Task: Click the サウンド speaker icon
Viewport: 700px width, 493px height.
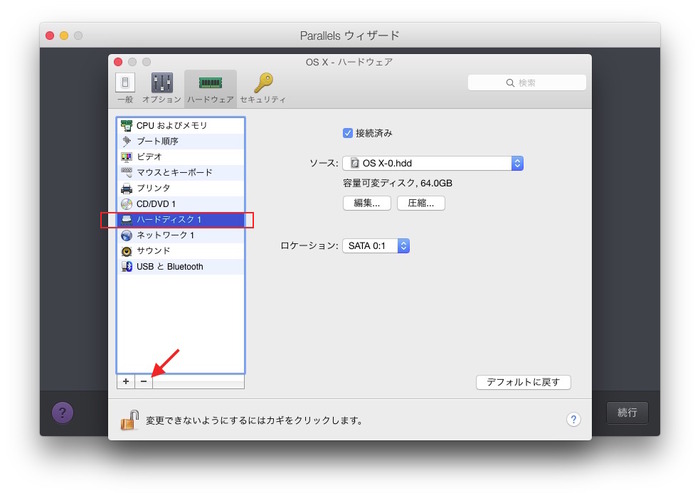Action: tap(127, 251)
